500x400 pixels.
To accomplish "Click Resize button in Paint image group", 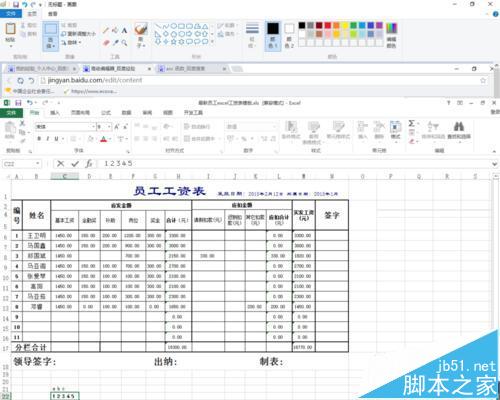I will pos(78,34).
